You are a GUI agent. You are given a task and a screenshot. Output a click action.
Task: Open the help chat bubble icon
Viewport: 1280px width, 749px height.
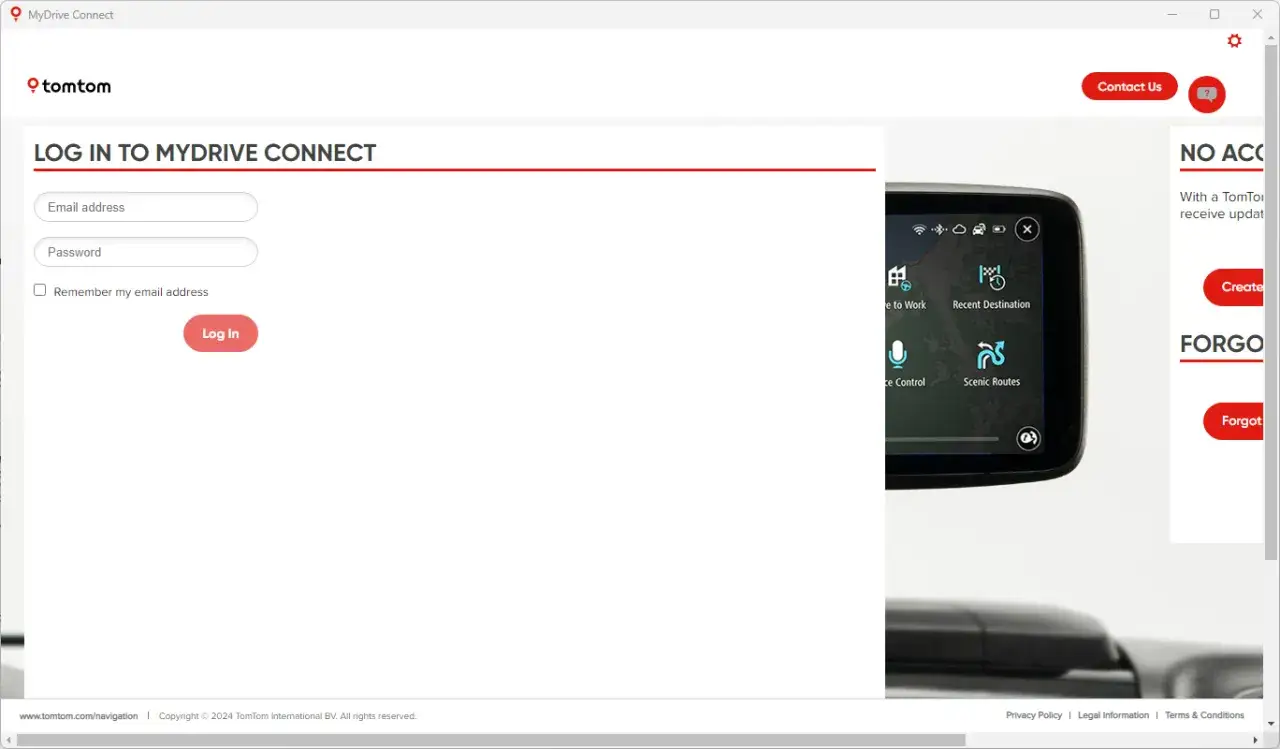1206,94
